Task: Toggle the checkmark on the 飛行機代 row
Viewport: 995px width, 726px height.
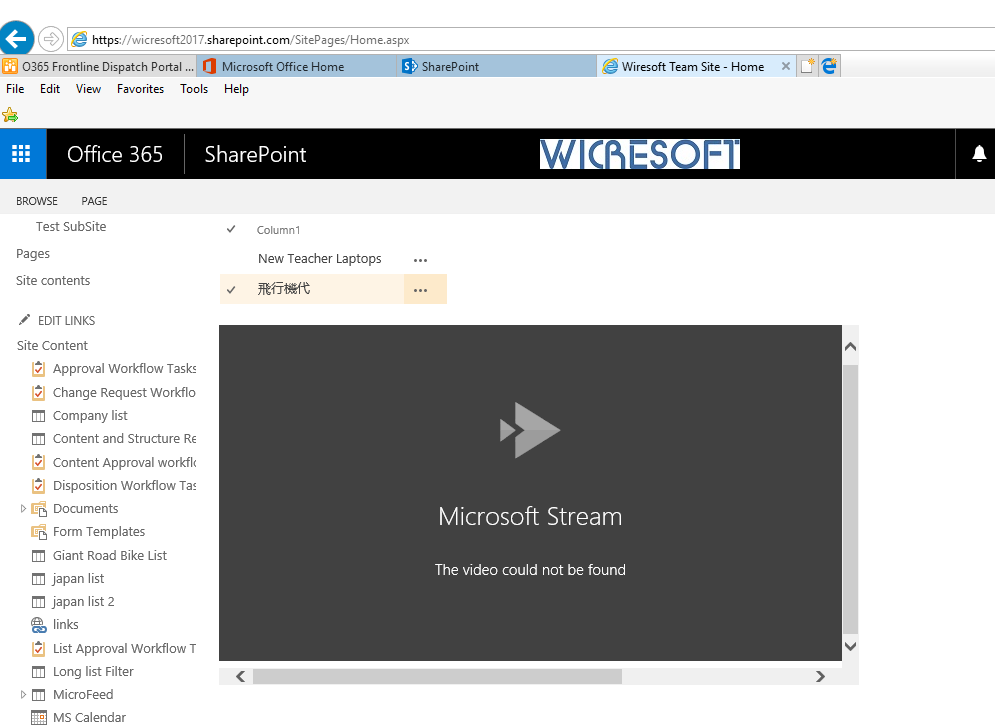Action: tap(231, 289)
